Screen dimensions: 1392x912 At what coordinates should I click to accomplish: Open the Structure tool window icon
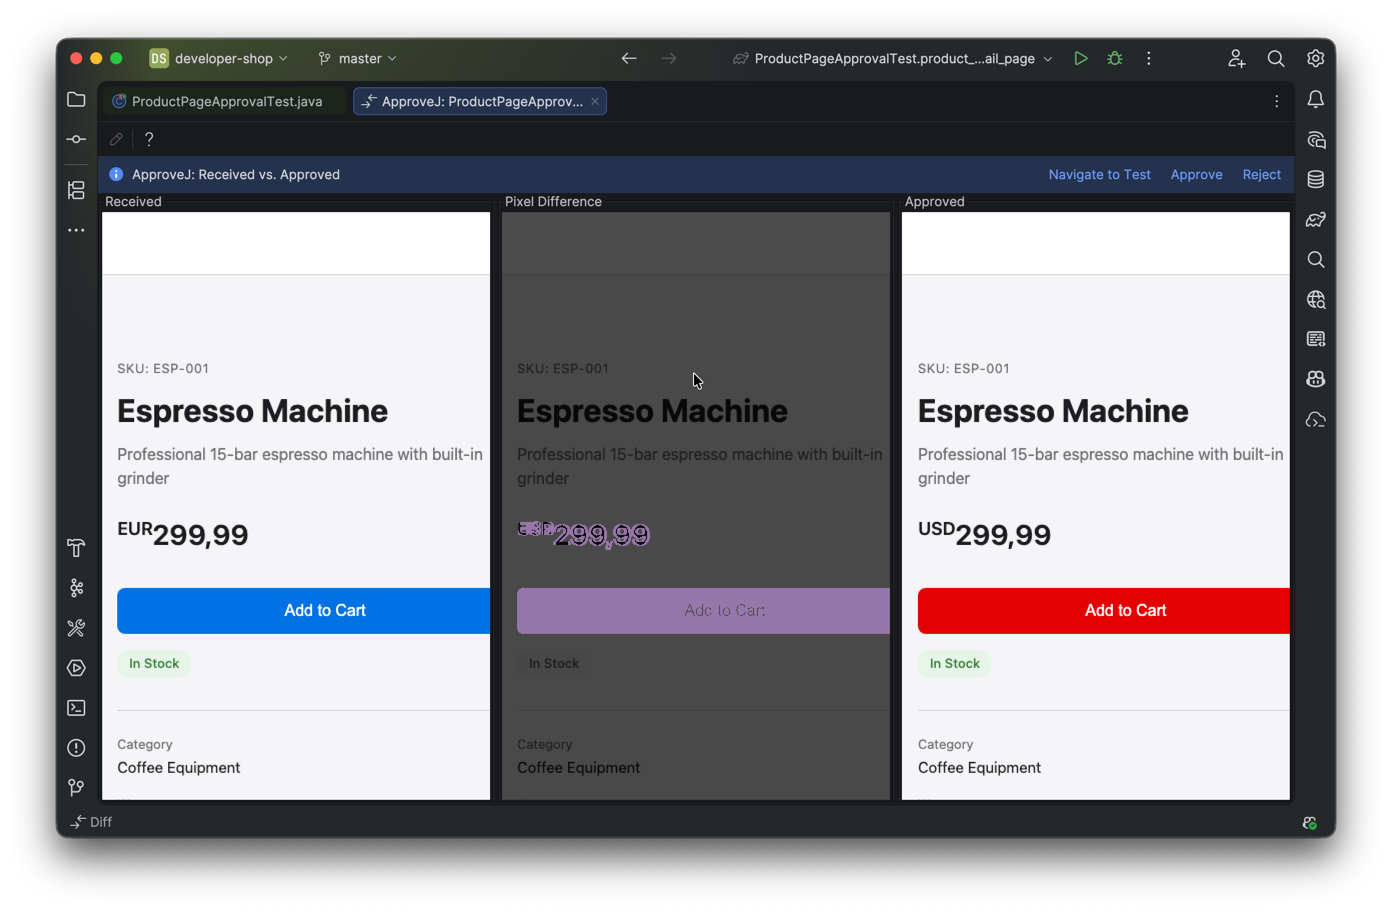point(76,190)
